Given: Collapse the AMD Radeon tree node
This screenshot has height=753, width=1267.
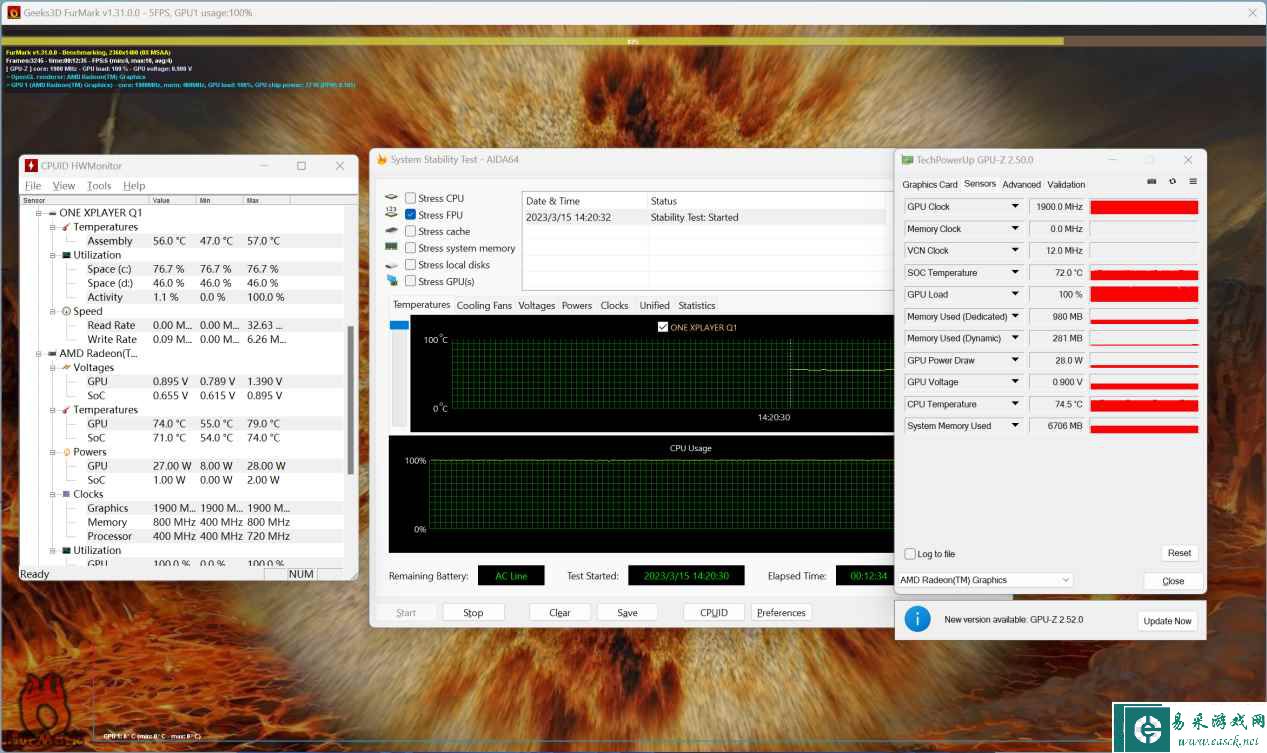Looking at the screenshot, I should (39, 354).
